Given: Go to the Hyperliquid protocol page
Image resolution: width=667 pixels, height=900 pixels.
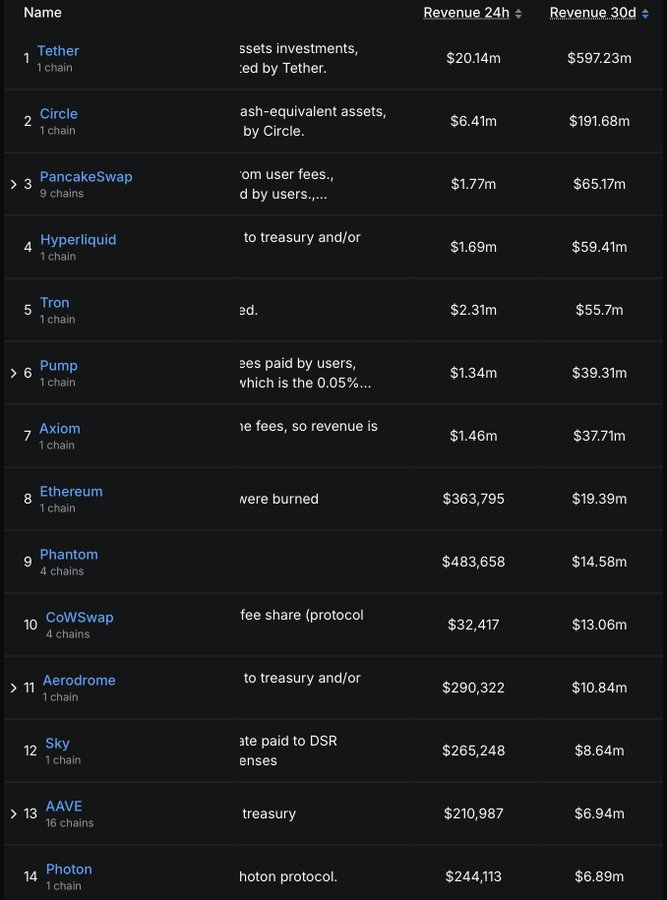Looking at the screenshot, I should click(78, 240).
